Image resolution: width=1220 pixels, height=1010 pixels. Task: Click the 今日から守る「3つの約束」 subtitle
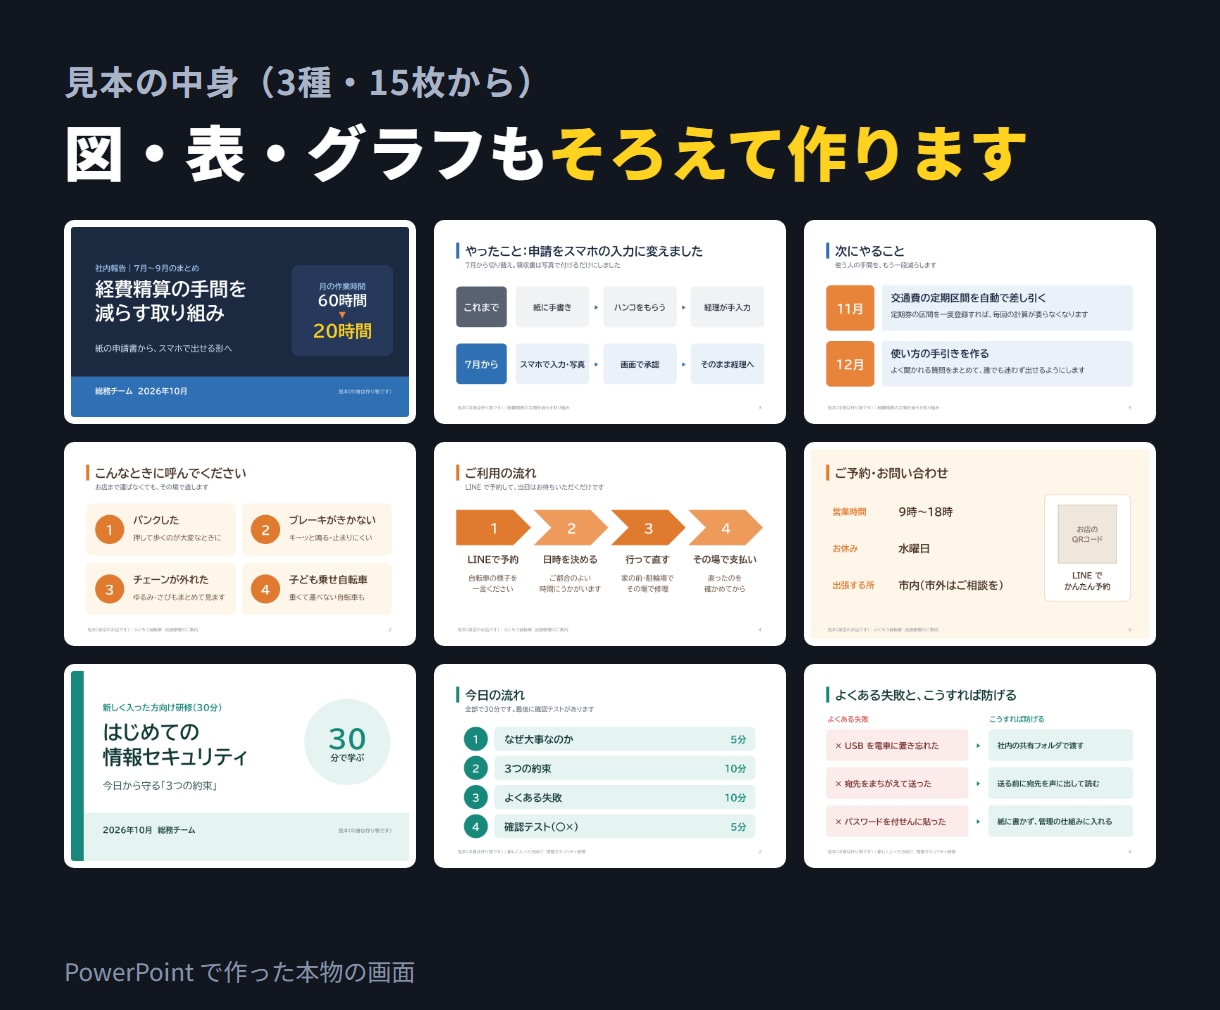click(x=160, y=786)
